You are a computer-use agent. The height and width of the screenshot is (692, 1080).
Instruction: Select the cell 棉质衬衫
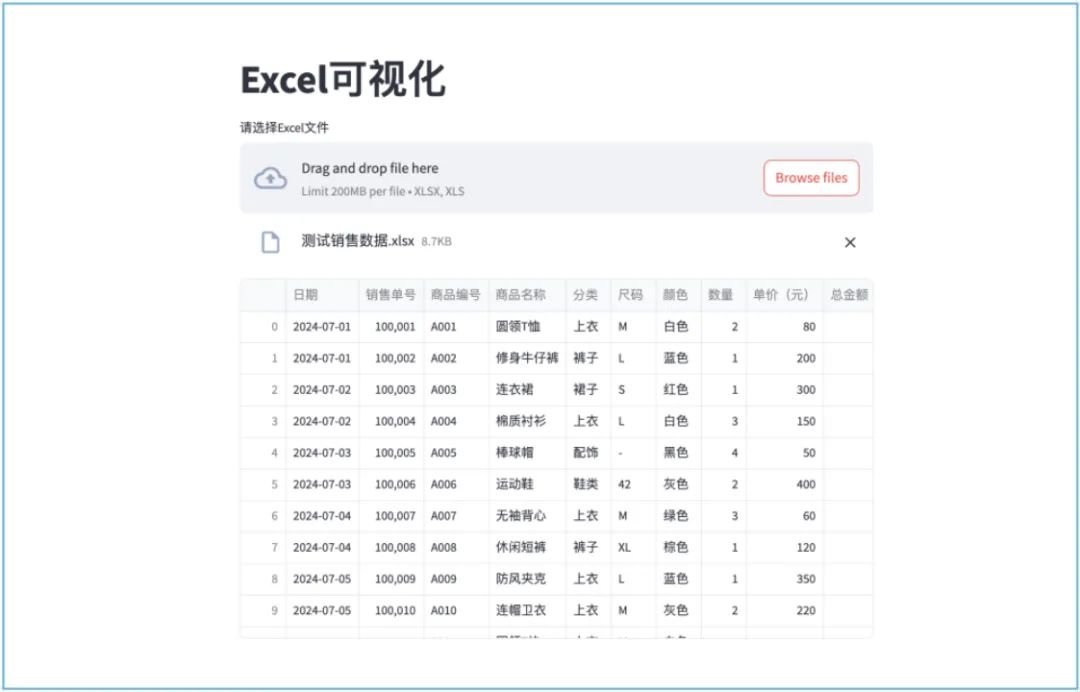click(x=527, y=421)
